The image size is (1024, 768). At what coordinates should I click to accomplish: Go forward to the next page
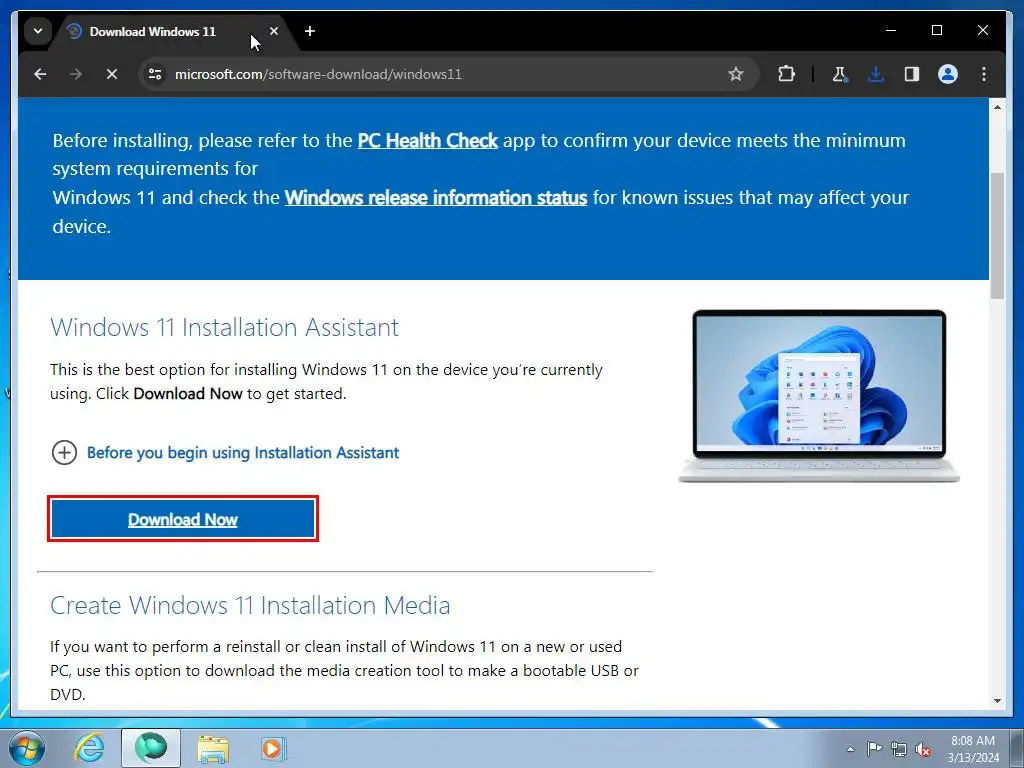point(76,74)
